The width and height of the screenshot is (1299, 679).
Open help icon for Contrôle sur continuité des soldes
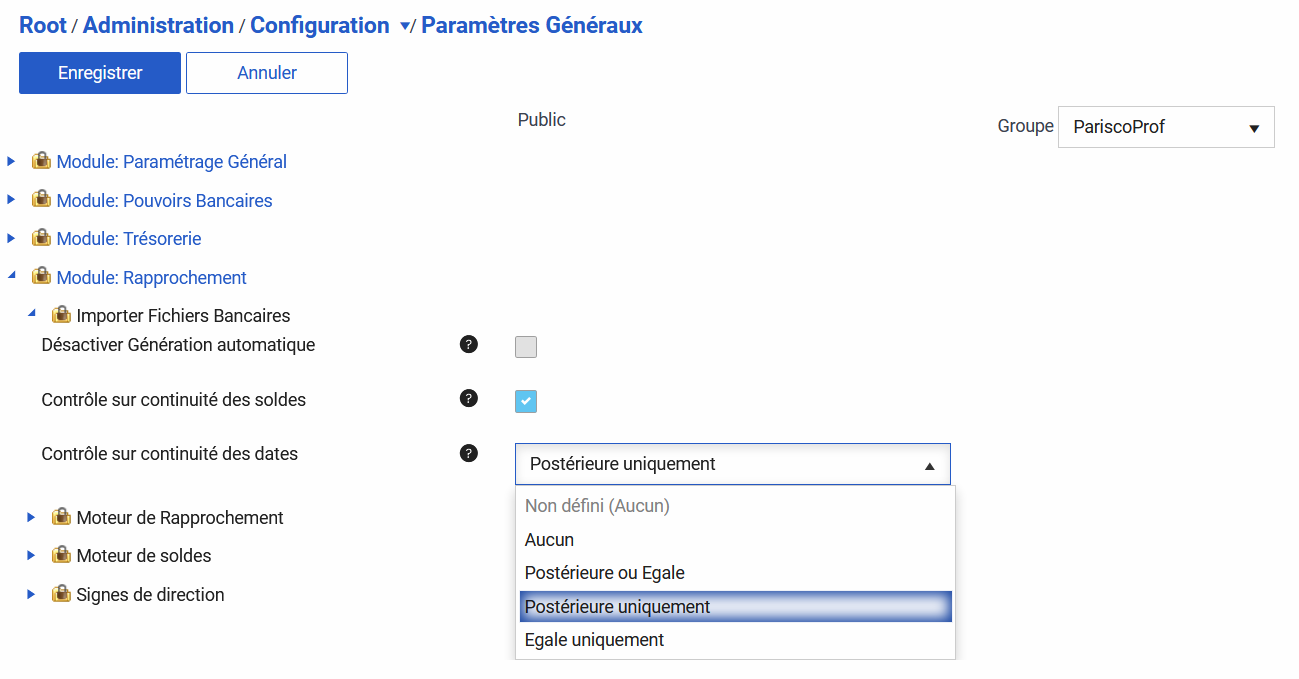[468, 398]
